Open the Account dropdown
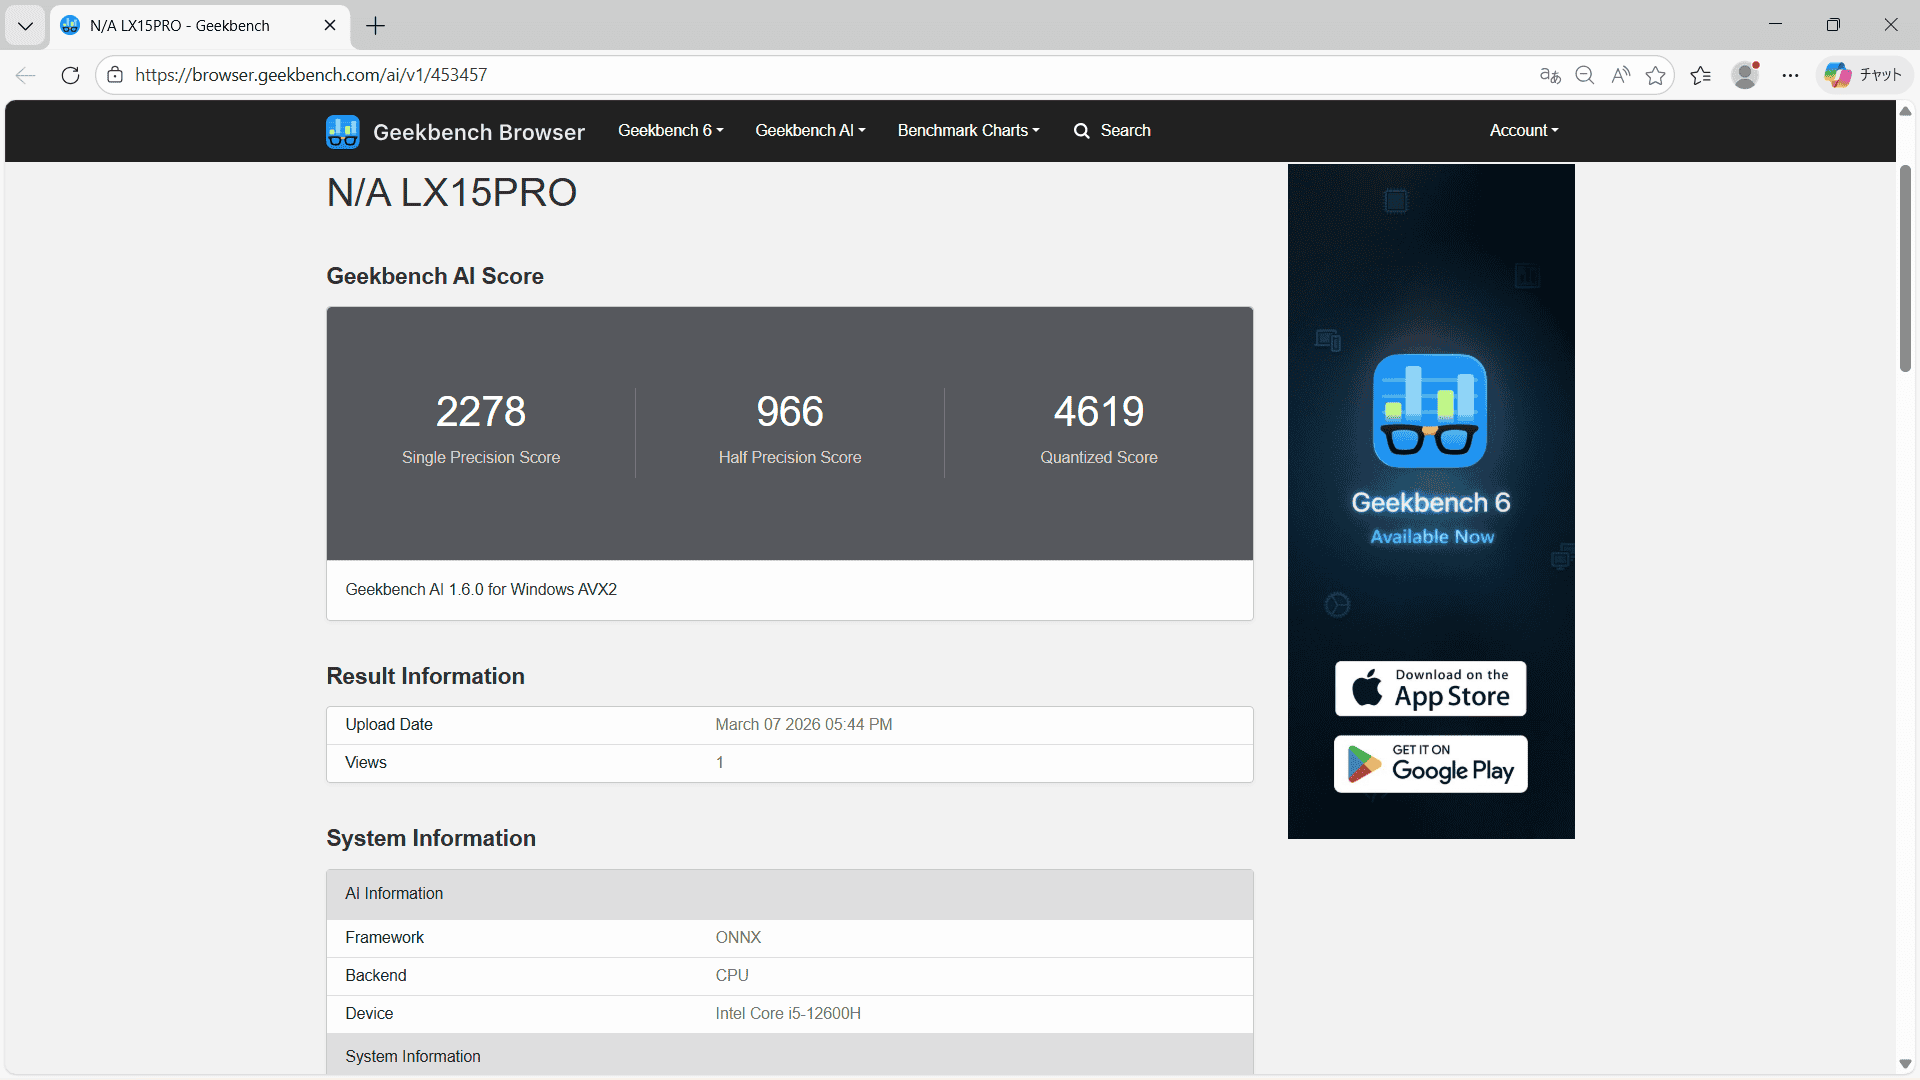 pyautogui.click(x=1522, y=131)
